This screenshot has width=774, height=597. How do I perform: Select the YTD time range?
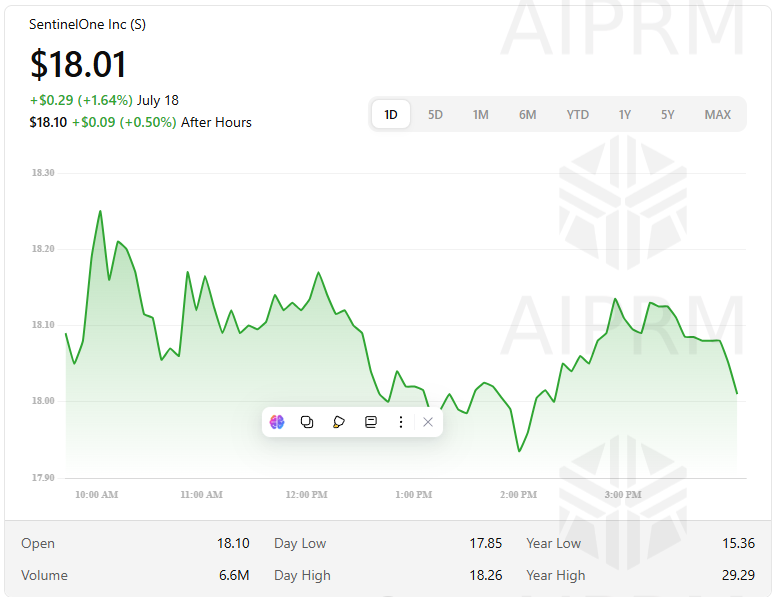[x=577, y=115]
